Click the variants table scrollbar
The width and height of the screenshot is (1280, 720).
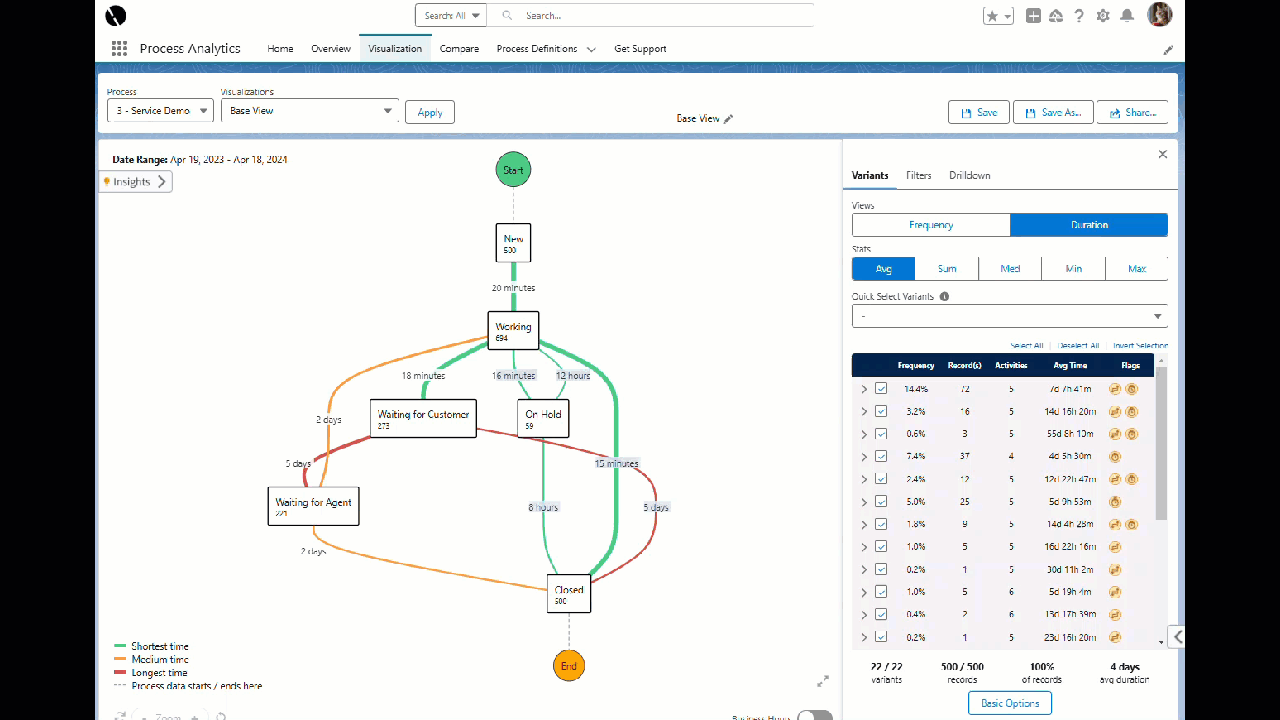coord(1161,444)
